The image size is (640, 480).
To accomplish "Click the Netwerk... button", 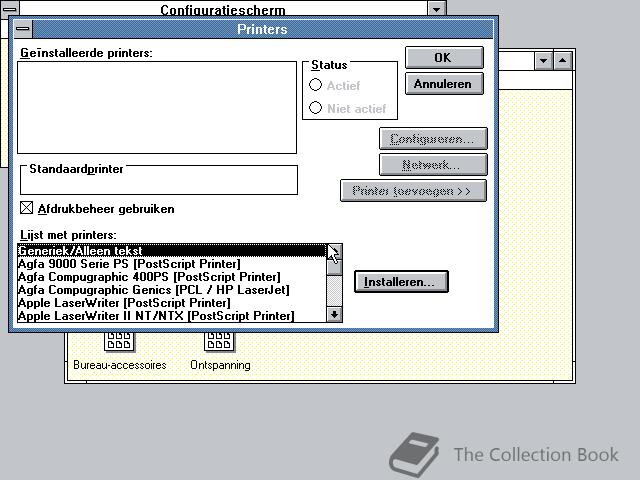I will (433, 165).
